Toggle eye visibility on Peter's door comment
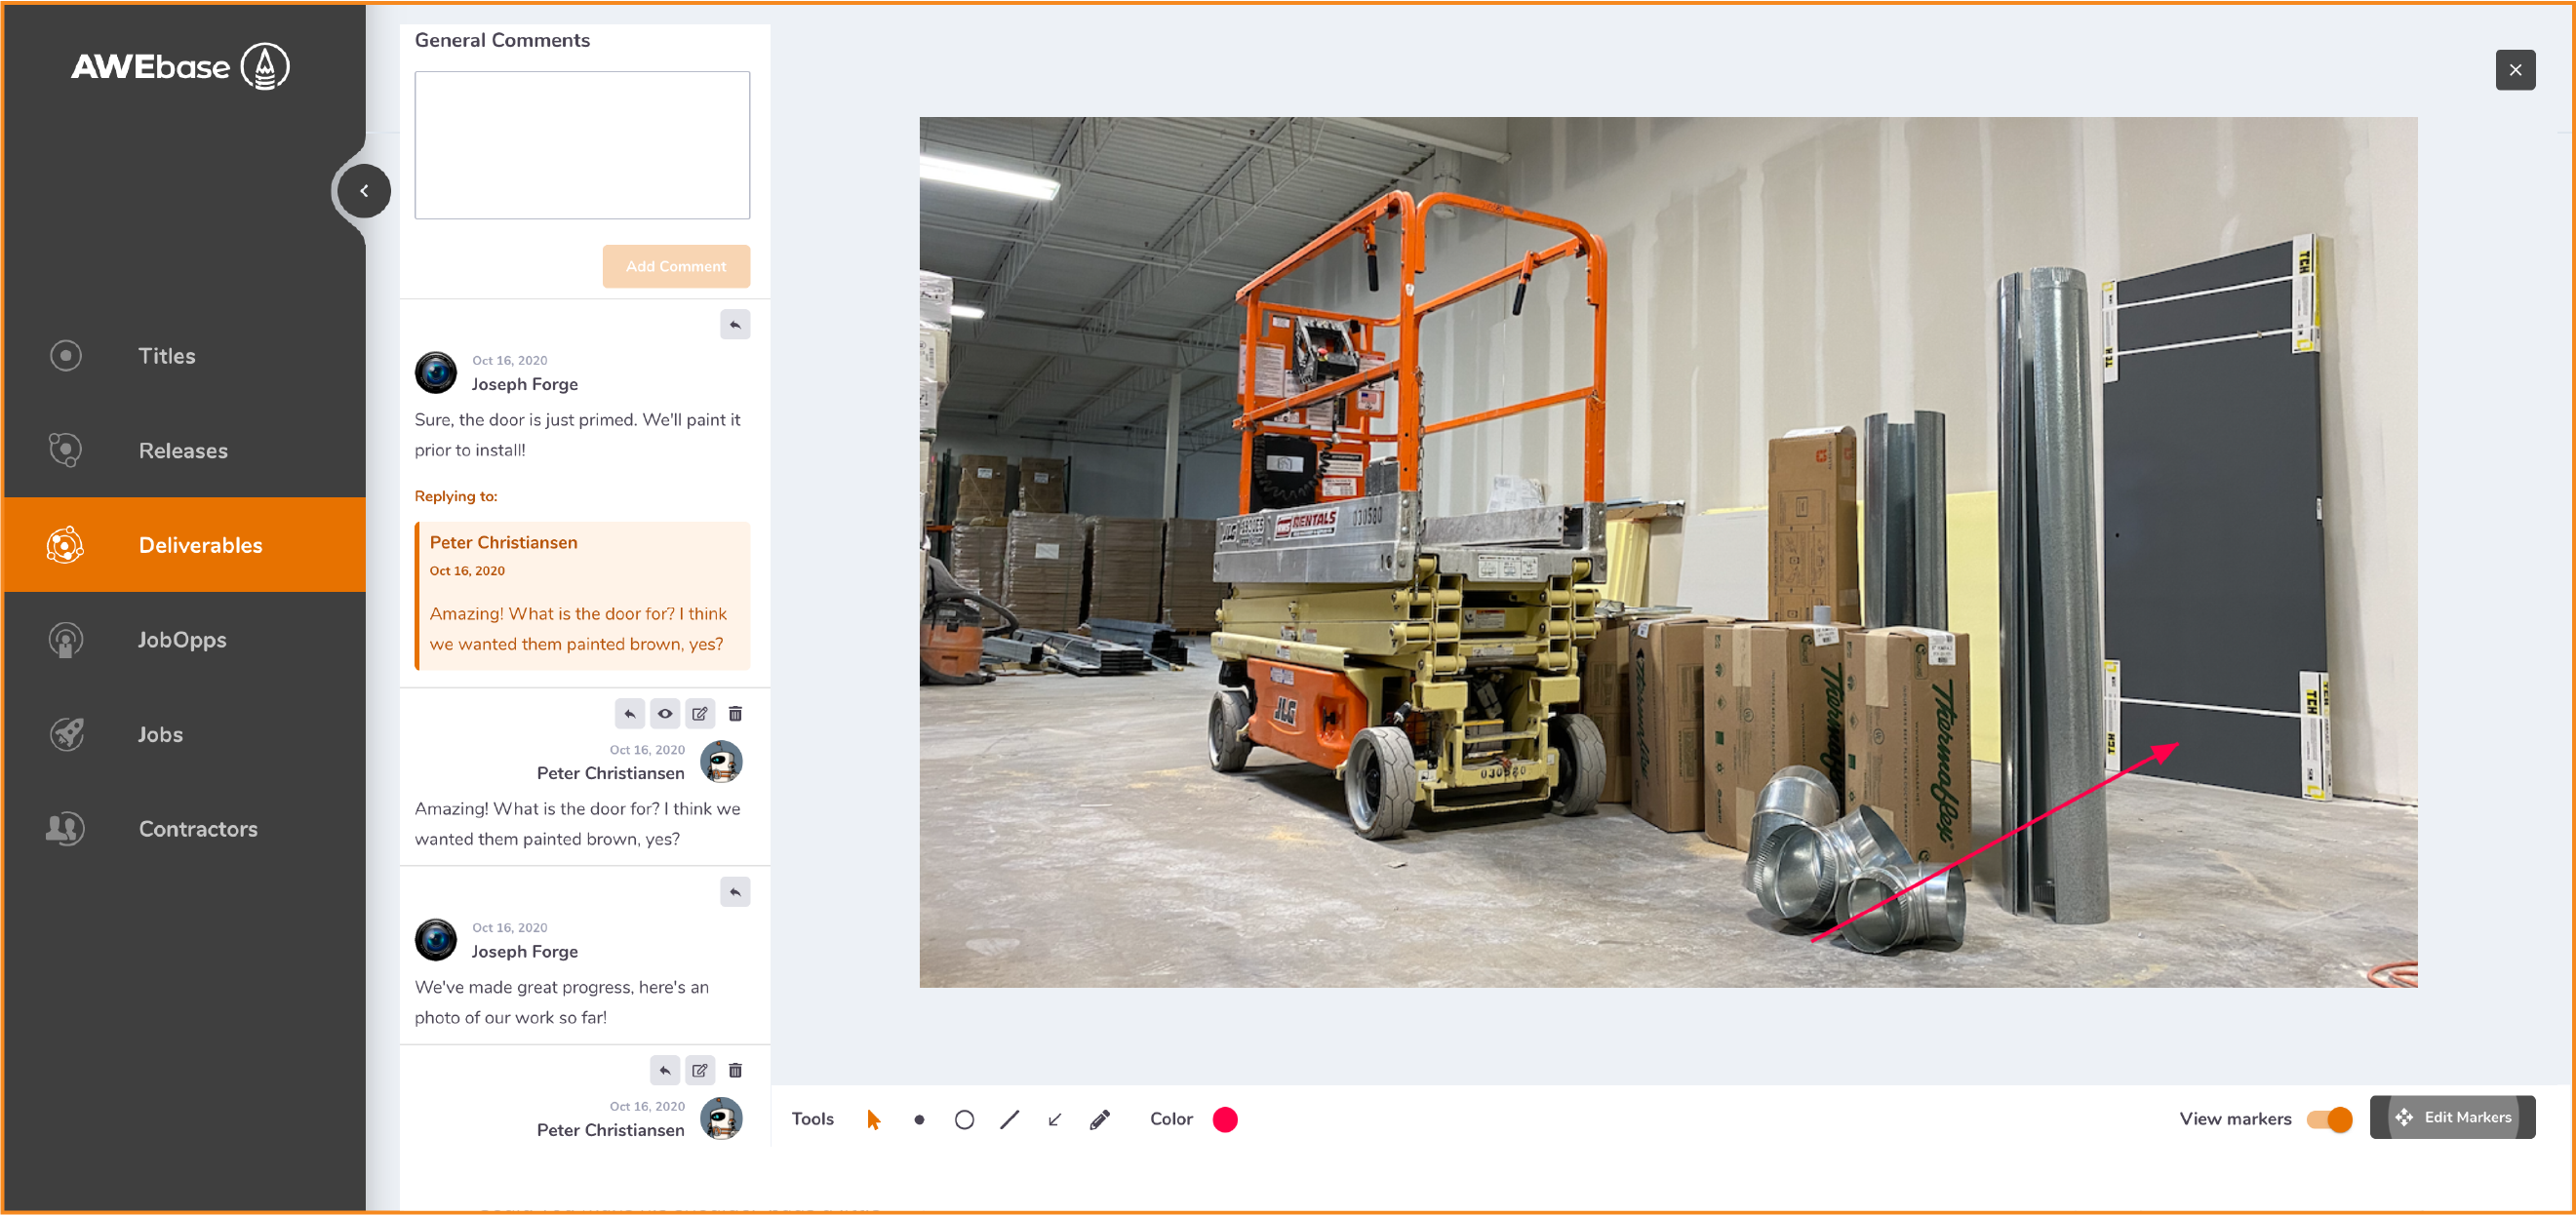Image resolution: width=2576 pixels, height=1215 pixels. (x=665, y=713)
